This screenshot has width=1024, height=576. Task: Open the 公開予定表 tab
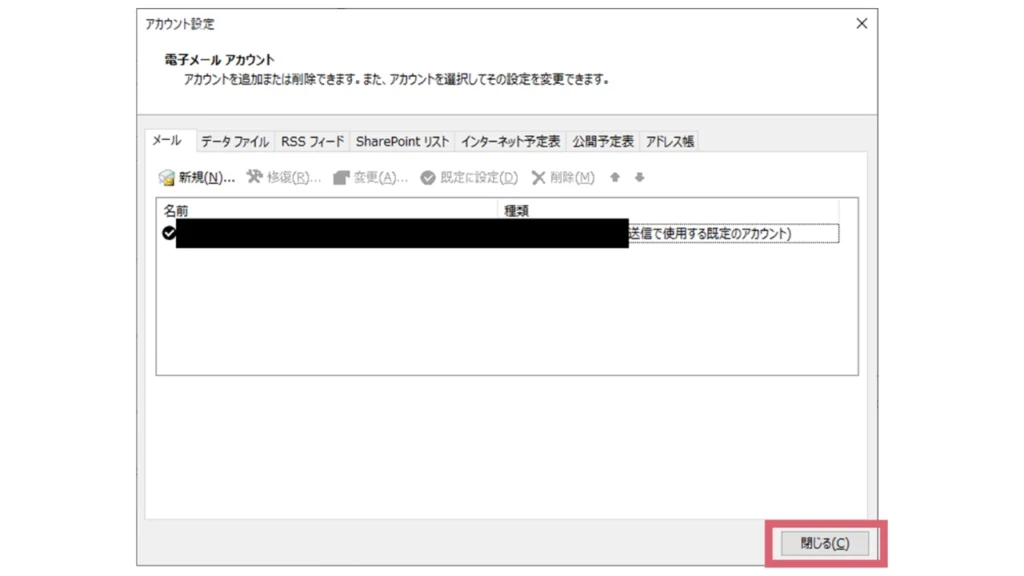(603, 142)
